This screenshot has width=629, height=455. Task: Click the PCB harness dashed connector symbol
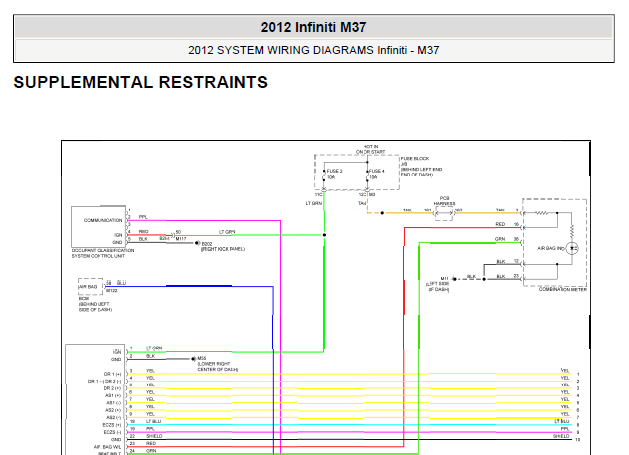pos(444,213)
